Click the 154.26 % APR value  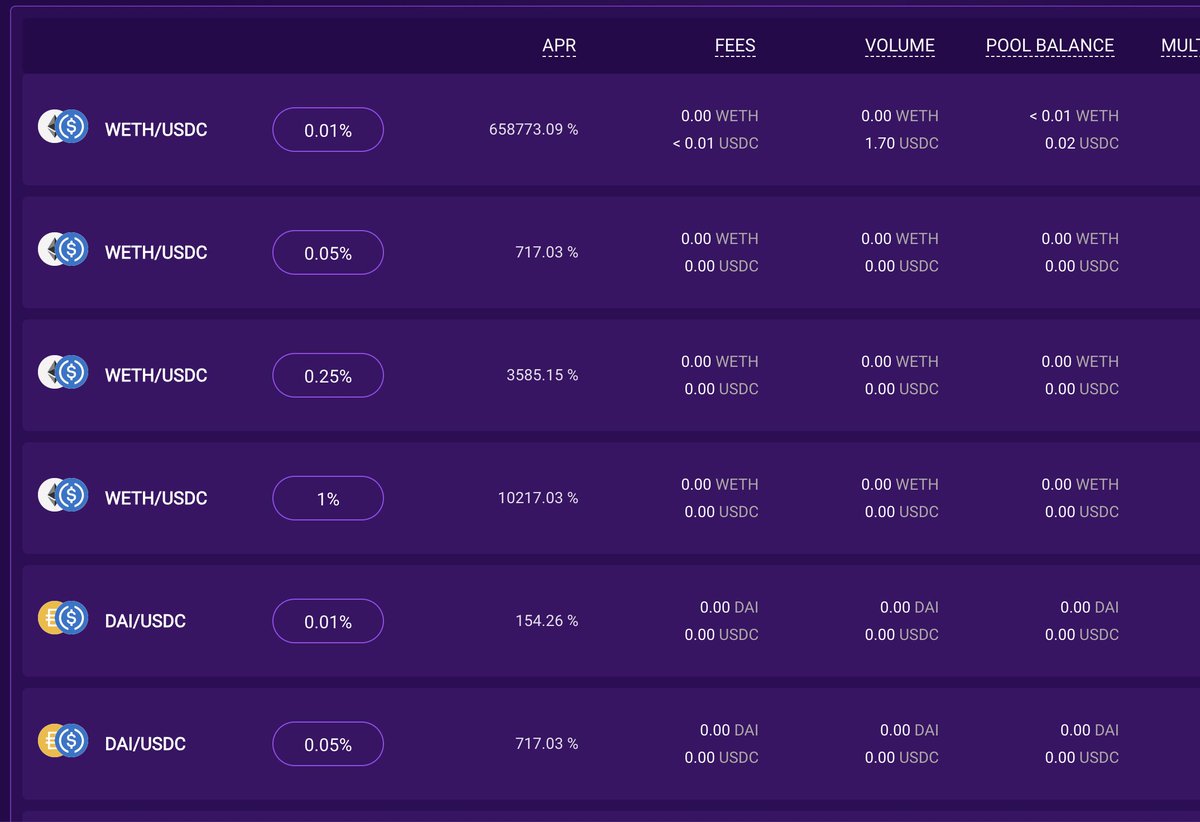pos(546,621)
